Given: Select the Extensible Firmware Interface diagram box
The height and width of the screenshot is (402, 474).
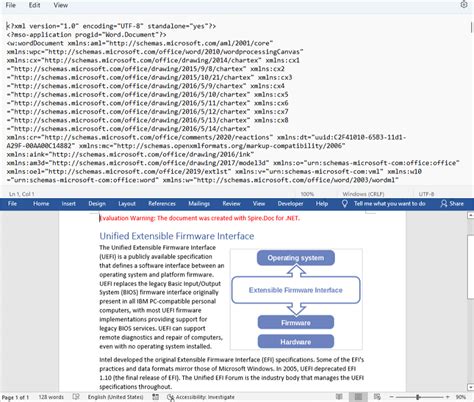Looking at the screenshot, I should pos(296,290).
